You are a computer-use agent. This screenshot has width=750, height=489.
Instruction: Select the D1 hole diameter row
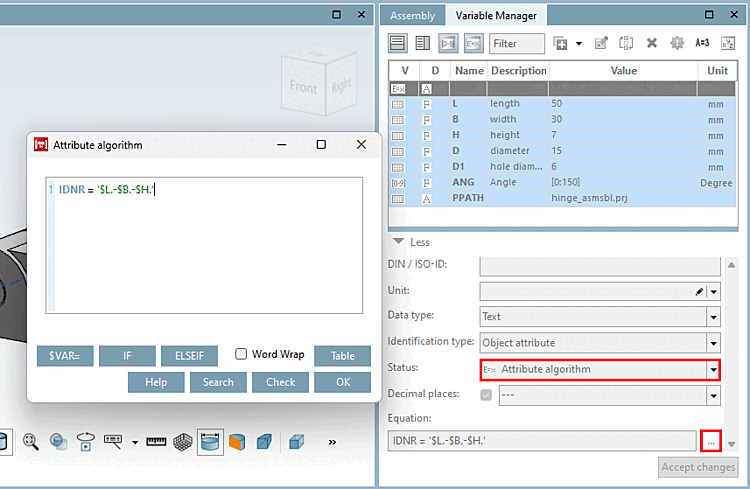tap(562, 167)
